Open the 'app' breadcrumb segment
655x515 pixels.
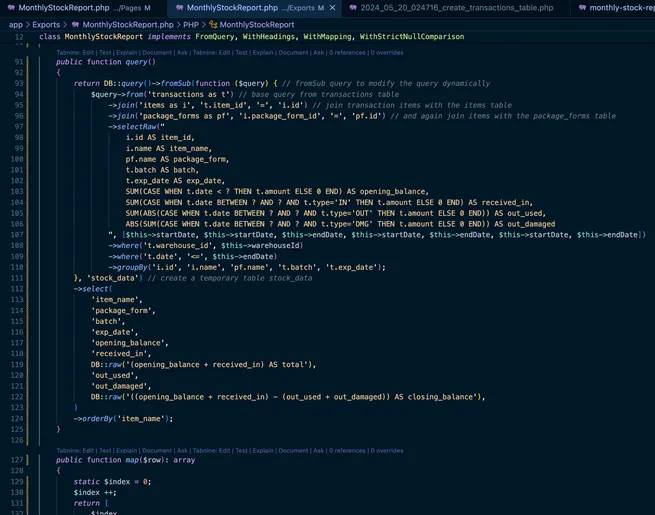point(16,25)
